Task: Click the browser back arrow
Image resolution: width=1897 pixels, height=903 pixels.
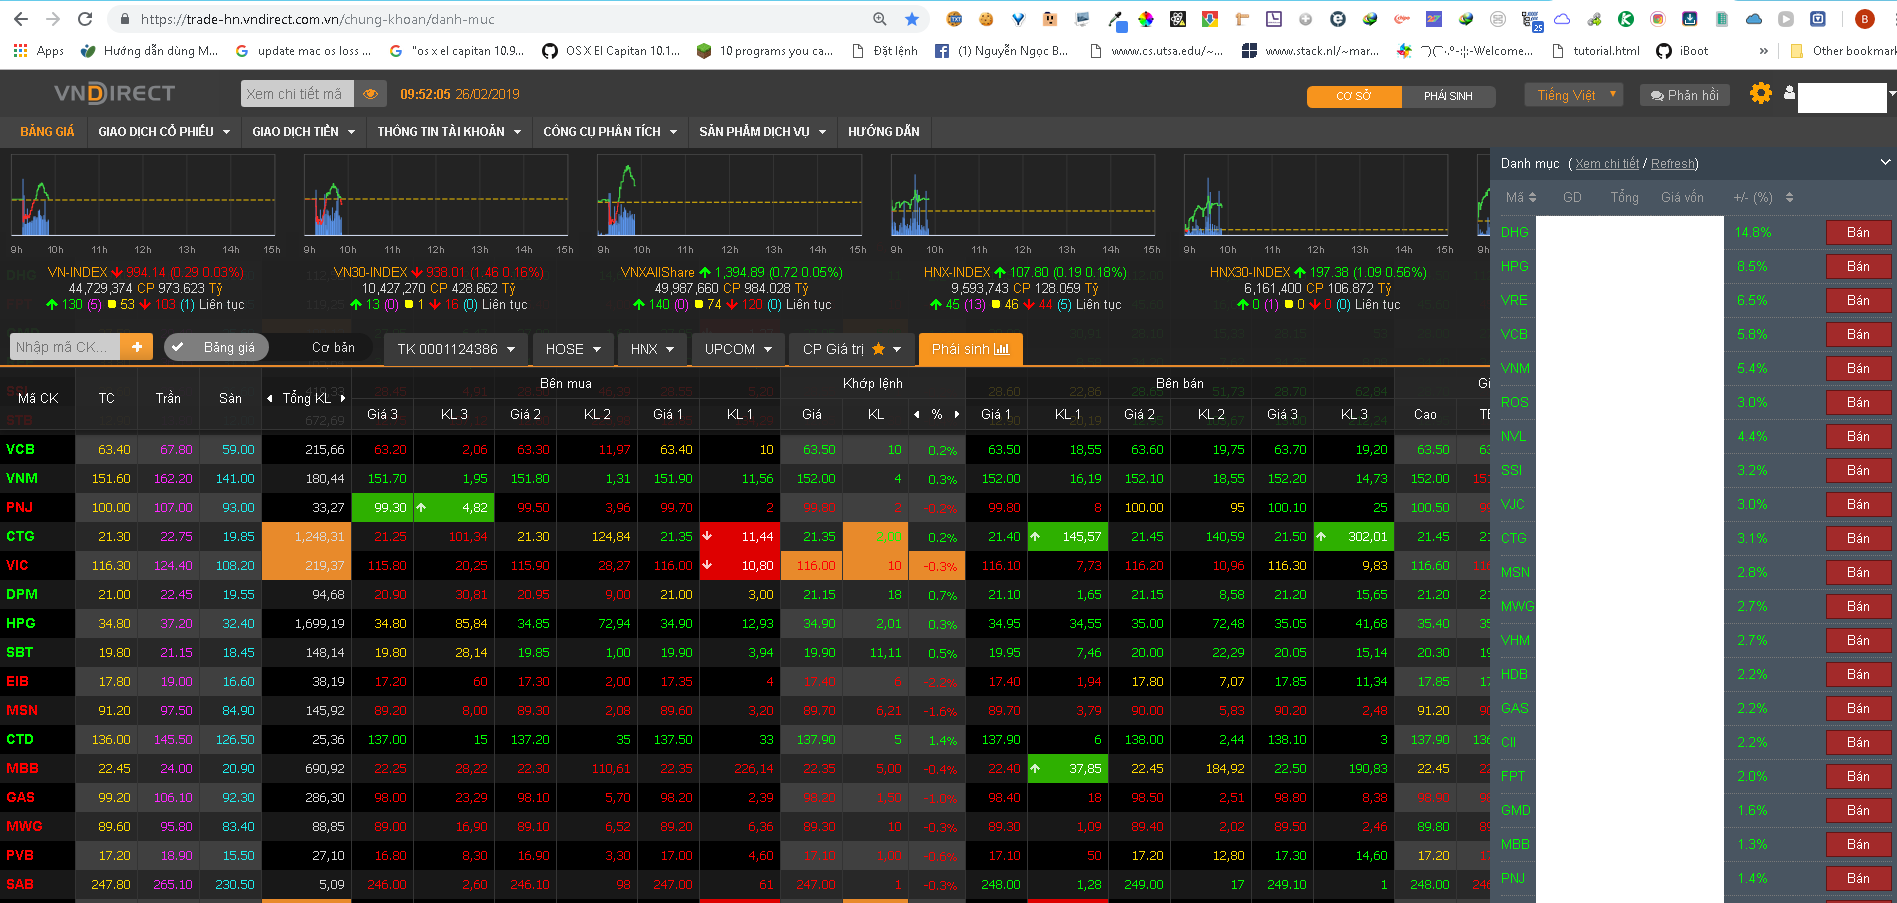Action: click(21, 19)
